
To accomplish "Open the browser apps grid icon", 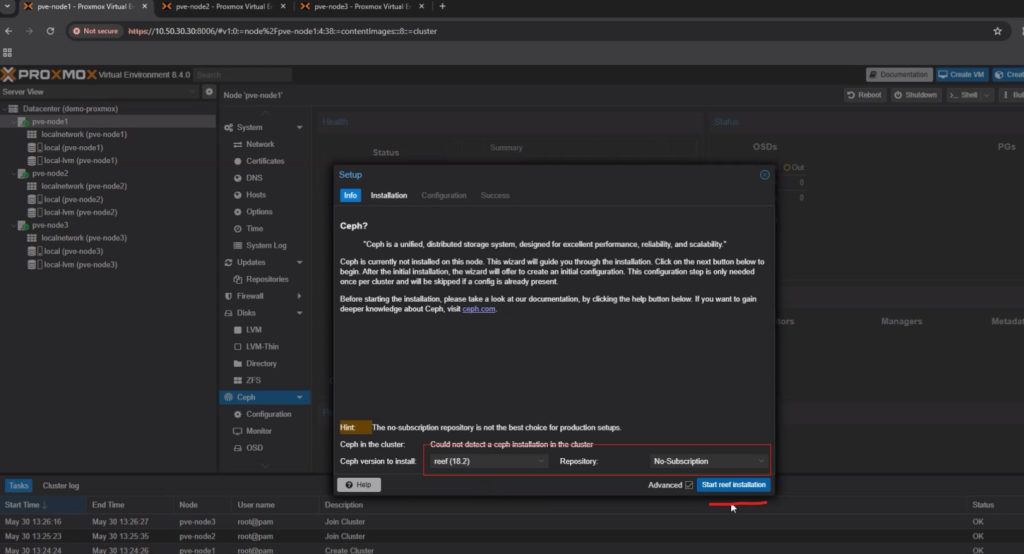I will pos(8,52).
